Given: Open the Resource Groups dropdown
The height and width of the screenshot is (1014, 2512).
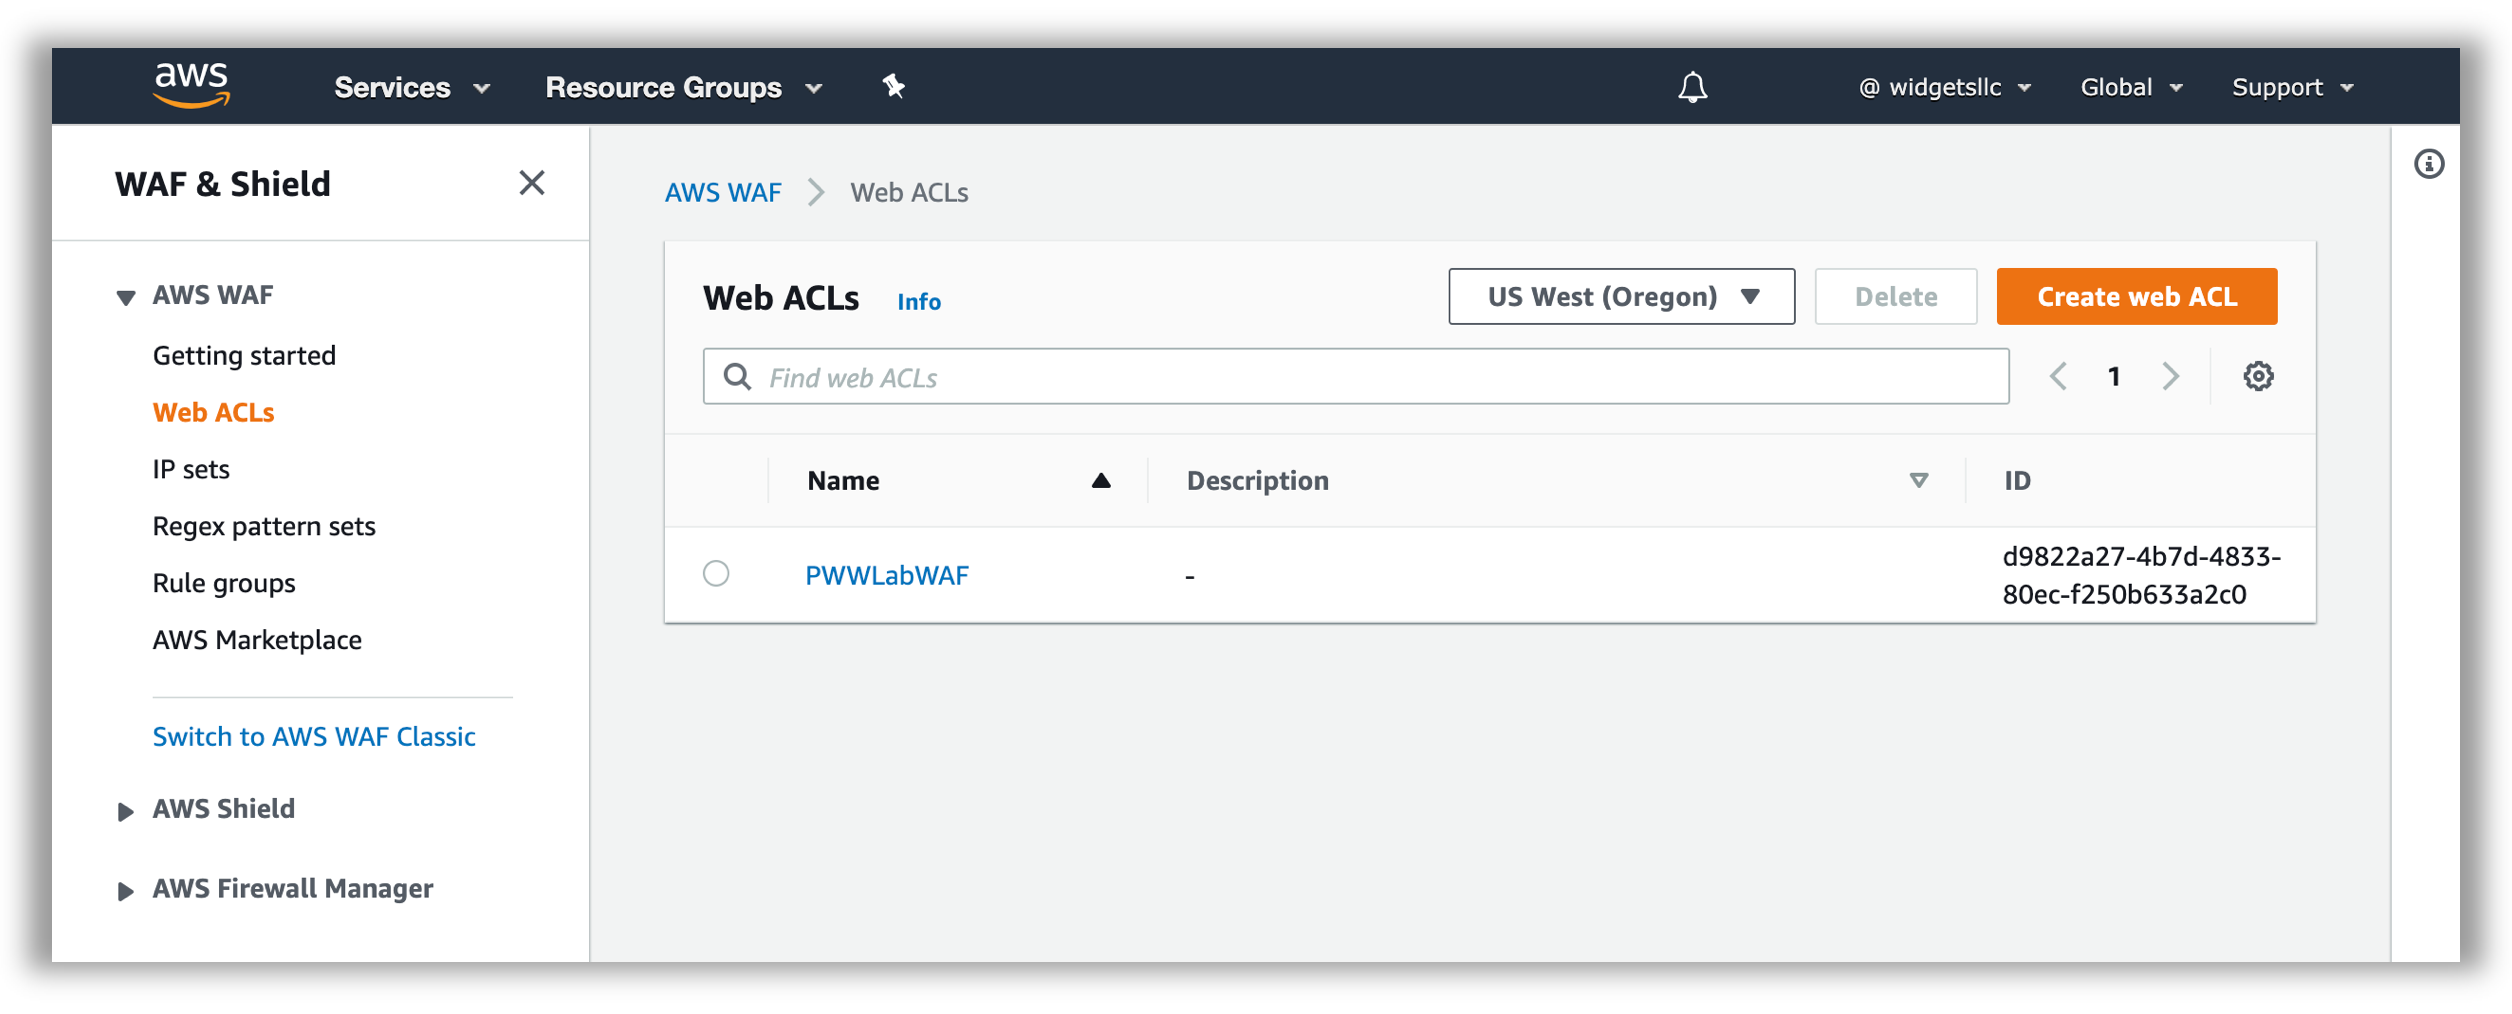Looking at the screenshot, I should (684, 88).
